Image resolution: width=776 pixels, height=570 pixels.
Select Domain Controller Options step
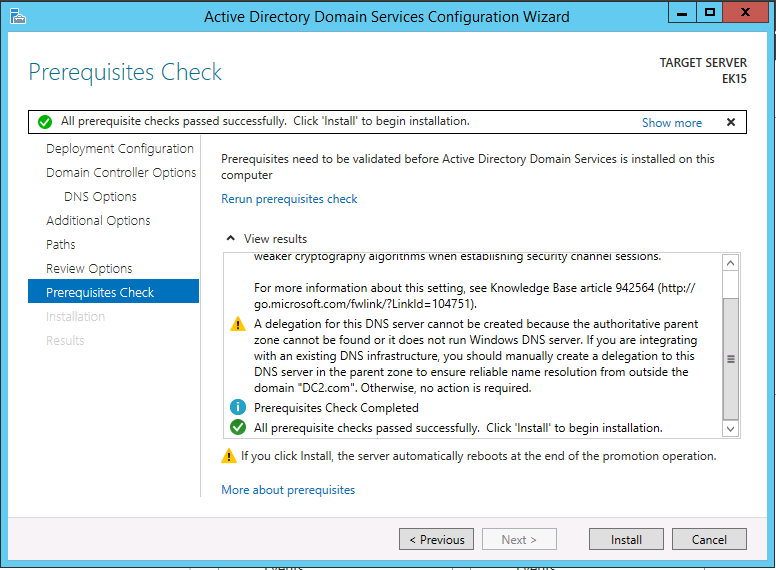(120, 173)
